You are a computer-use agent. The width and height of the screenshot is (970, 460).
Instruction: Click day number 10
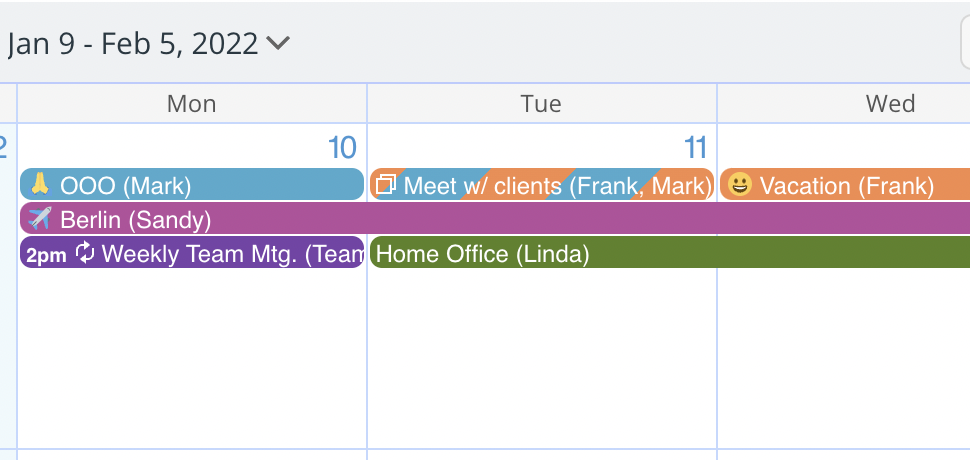point(342,148)
